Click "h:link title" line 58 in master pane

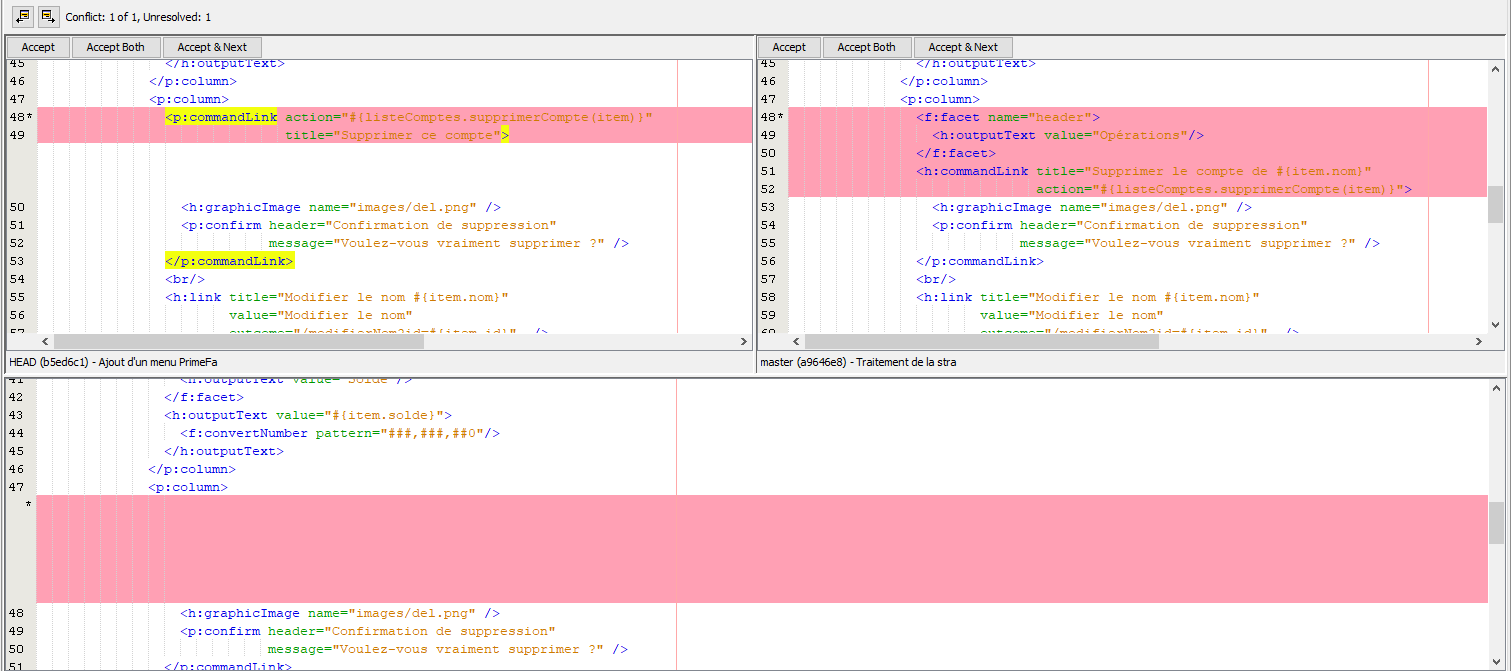(x=1088, y=297)
